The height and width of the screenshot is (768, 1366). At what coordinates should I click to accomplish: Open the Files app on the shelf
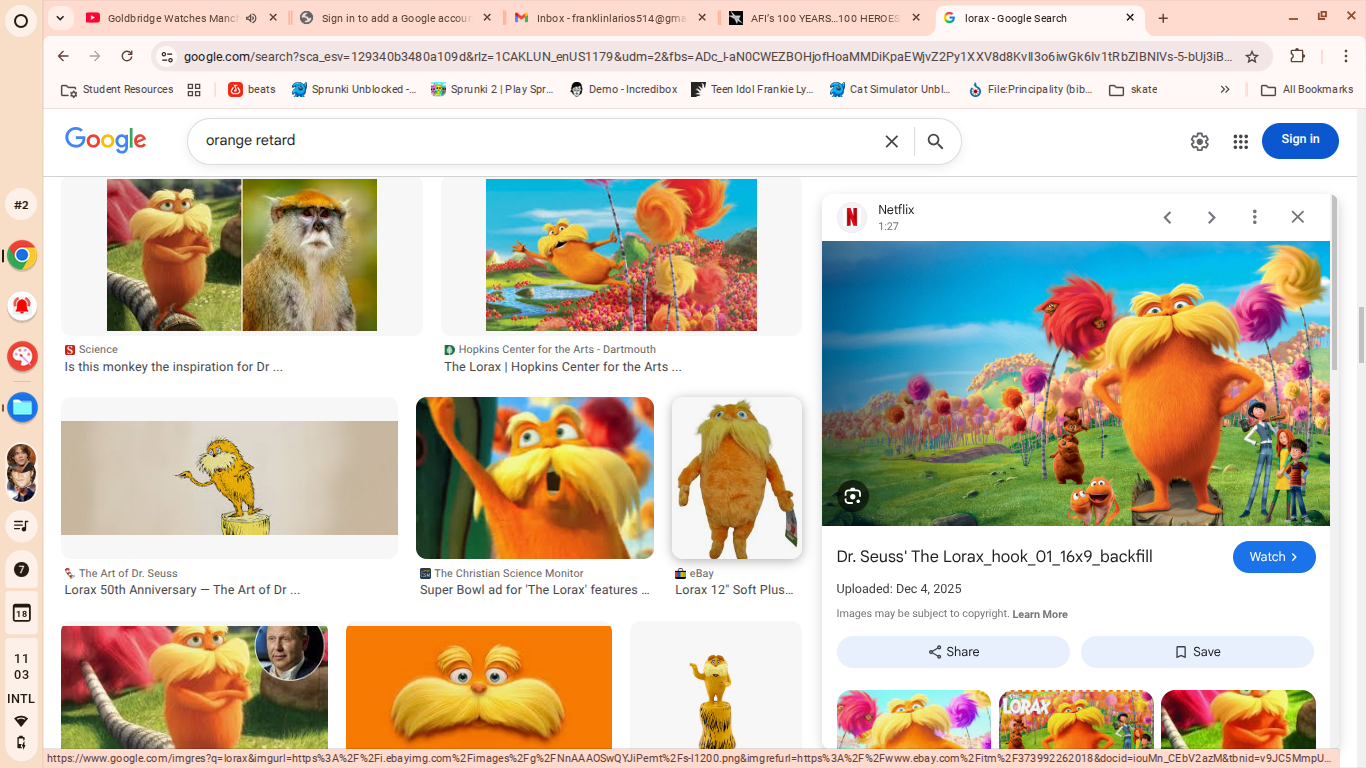tap(22, 407)
